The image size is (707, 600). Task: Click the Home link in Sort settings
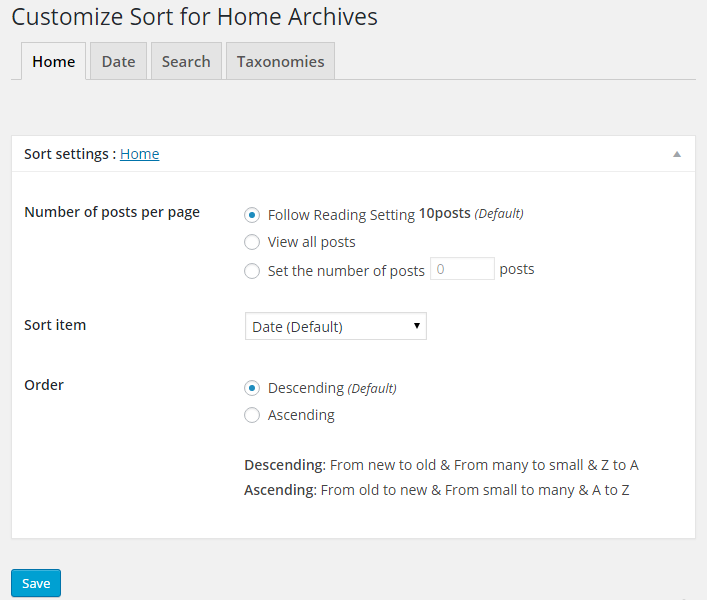pos(140,154)
